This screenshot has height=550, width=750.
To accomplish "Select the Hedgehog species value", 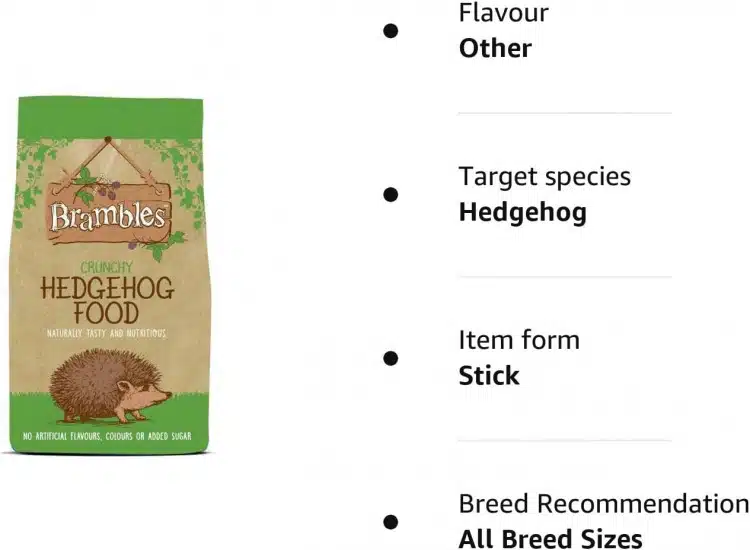I will (522, 212).
